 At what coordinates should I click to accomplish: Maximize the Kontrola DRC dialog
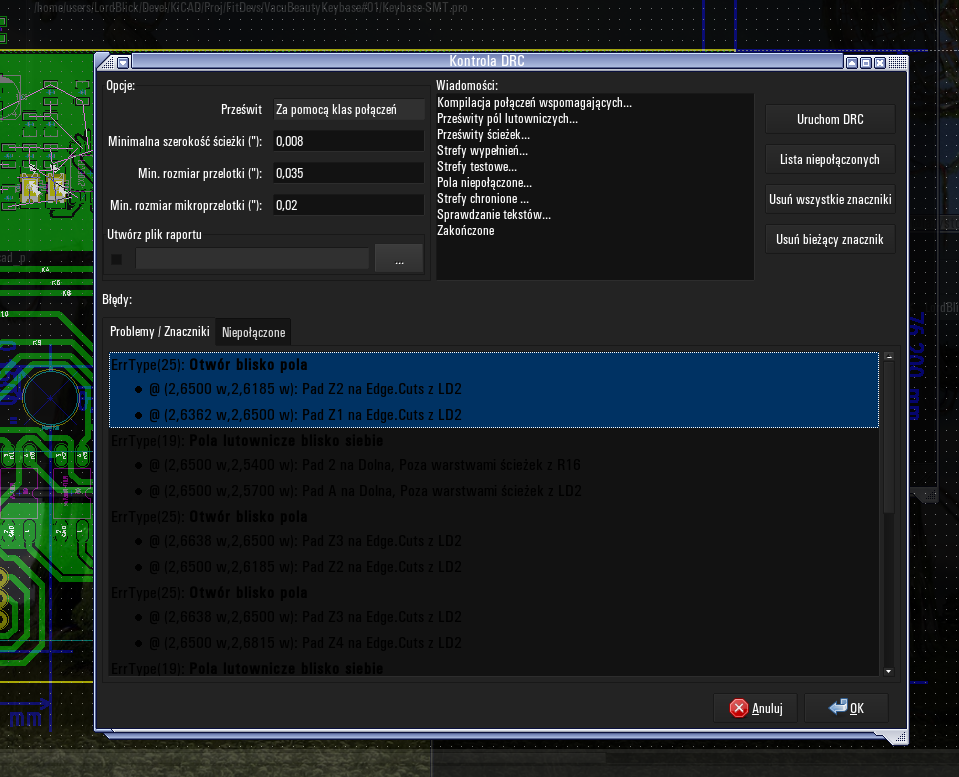coord(865,62)
